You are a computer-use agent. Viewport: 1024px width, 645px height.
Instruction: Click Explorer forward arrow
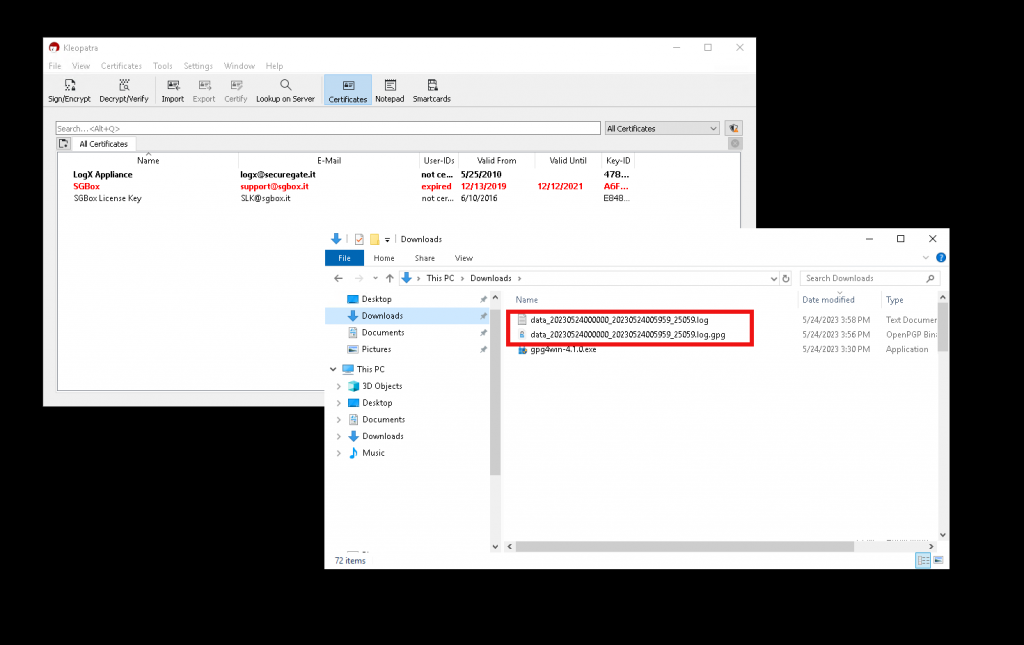pos(359,278)
